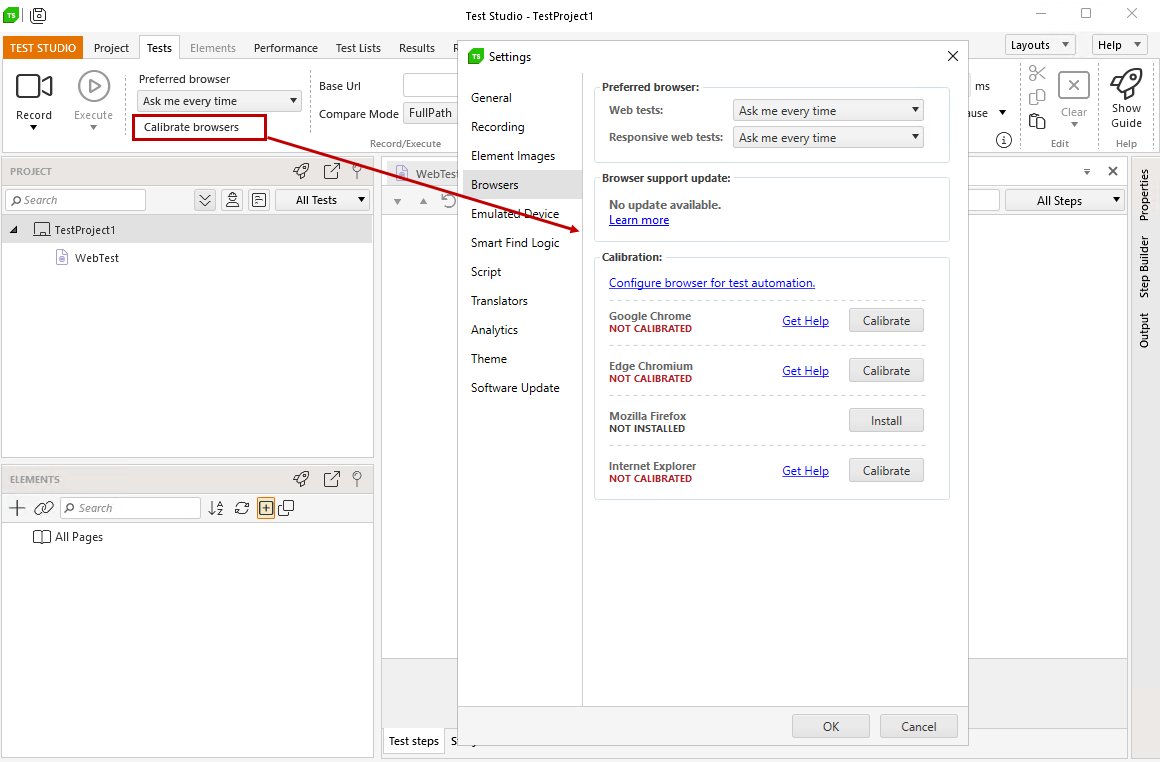The width and height of the screenshot is (1160, 762).
Task: Open Configure browser for test automation link
Action: click(x=712, y=283)
